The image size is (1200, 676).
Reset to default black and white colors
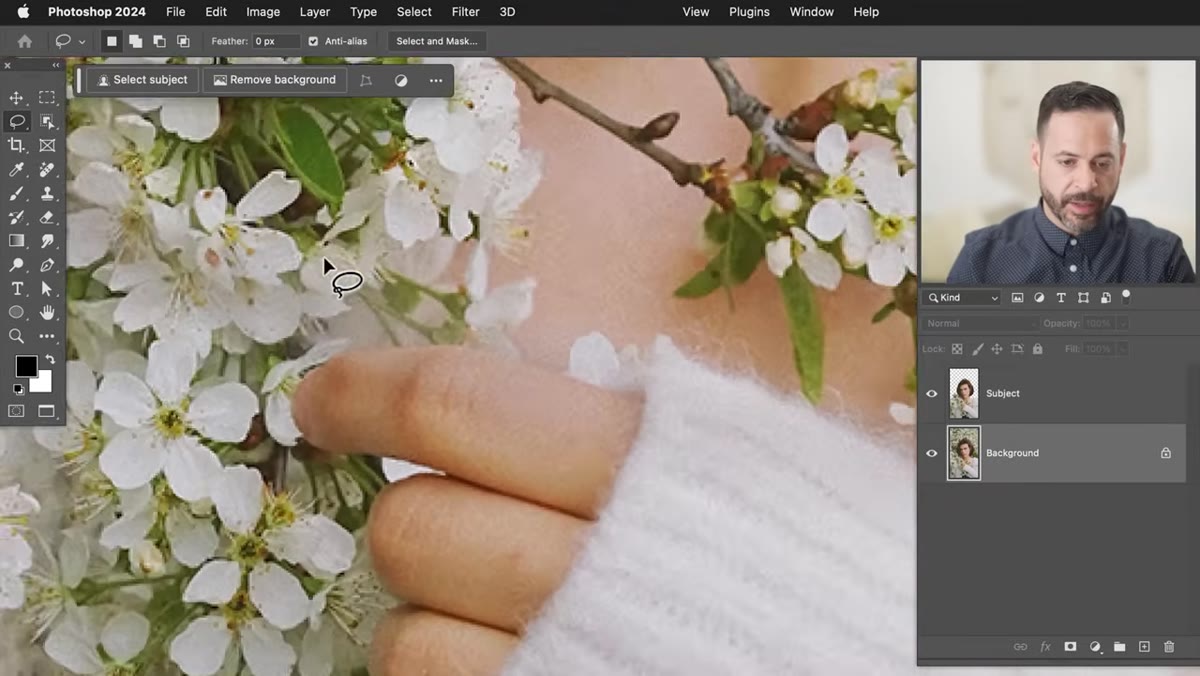tap(17, 389)
